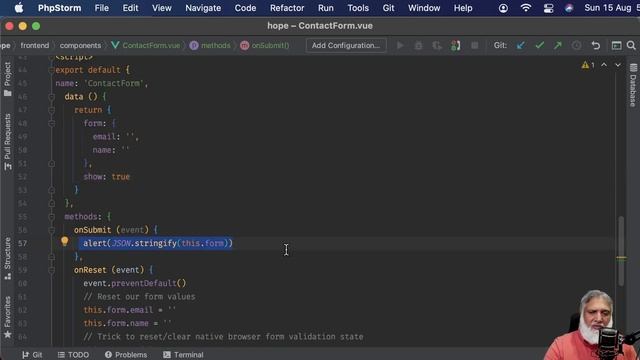Click line number 57 in the gutter
This screenshot has height=360, width=640.
click(22, 243)
